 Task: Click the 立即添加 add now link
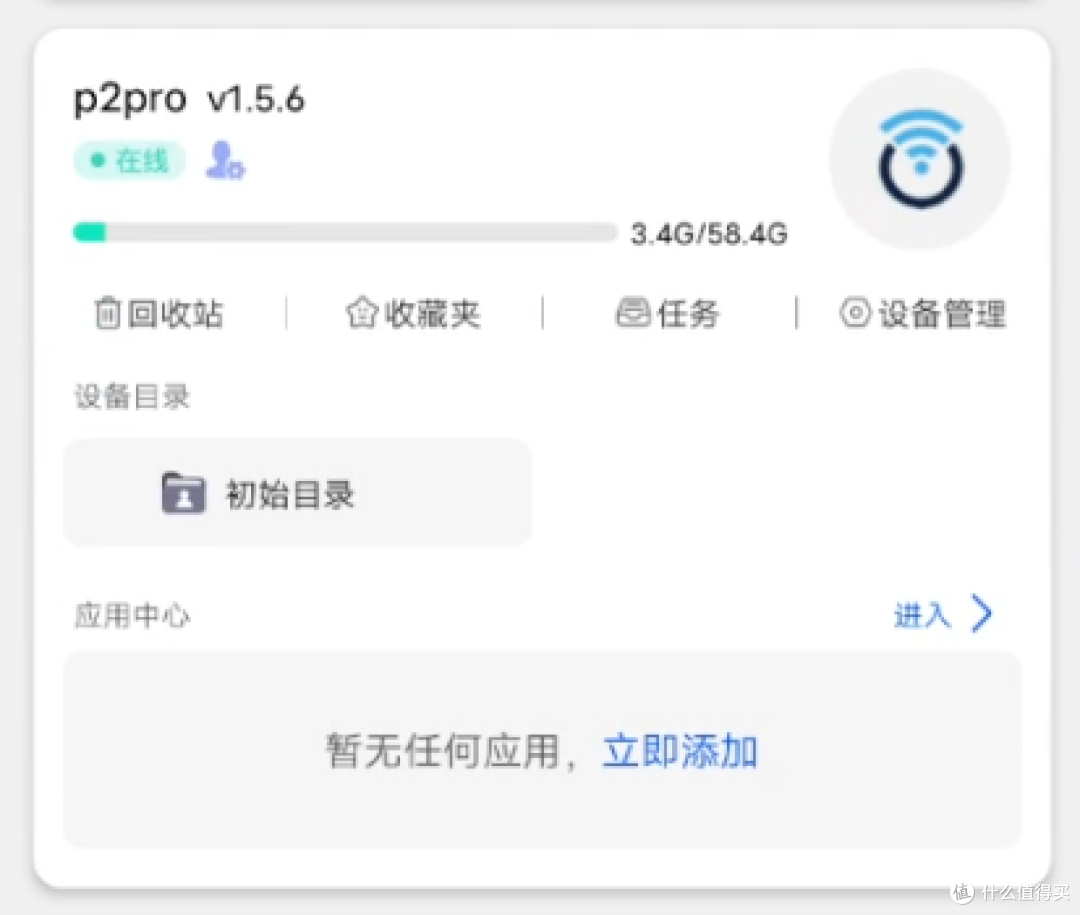pyautogui.click(x=680, y=750)
